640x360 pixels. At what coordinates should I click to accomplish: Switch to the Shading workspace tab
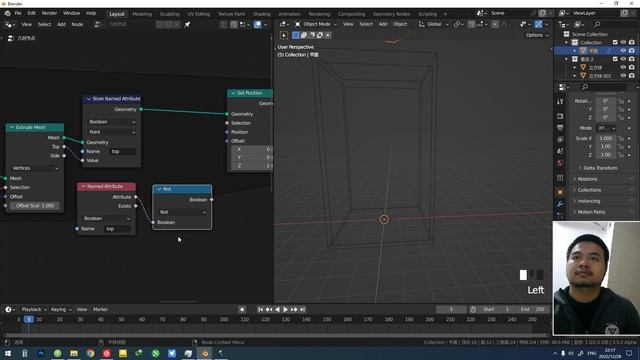262,14
